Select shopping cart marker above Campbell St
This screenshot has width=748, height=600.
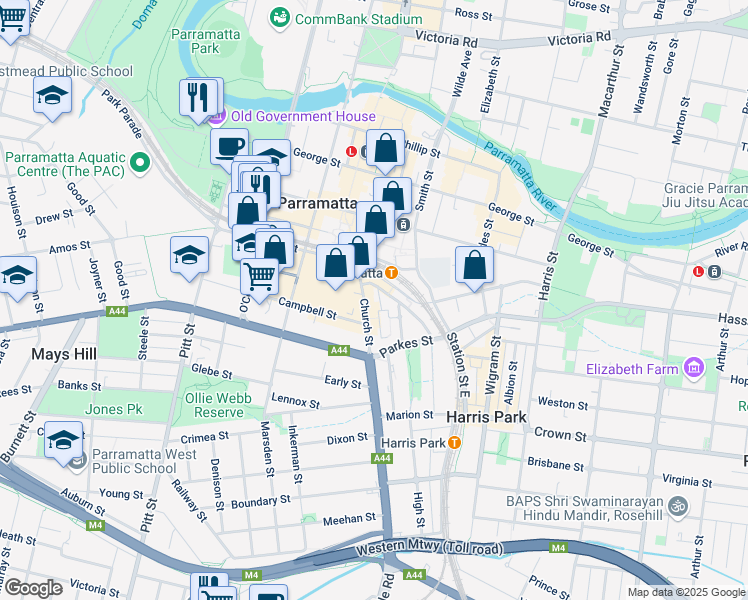pyautogui.click(x=260, y=276)
